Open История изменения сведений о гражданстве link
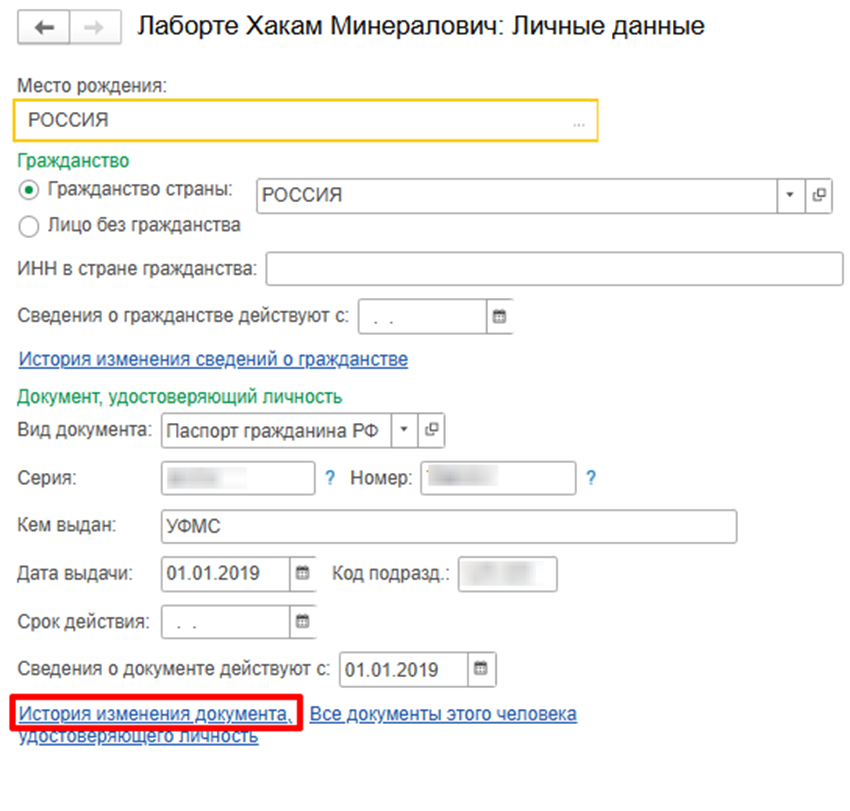The width and height of the screenshot is (850, 811). [x=212, y=359]
